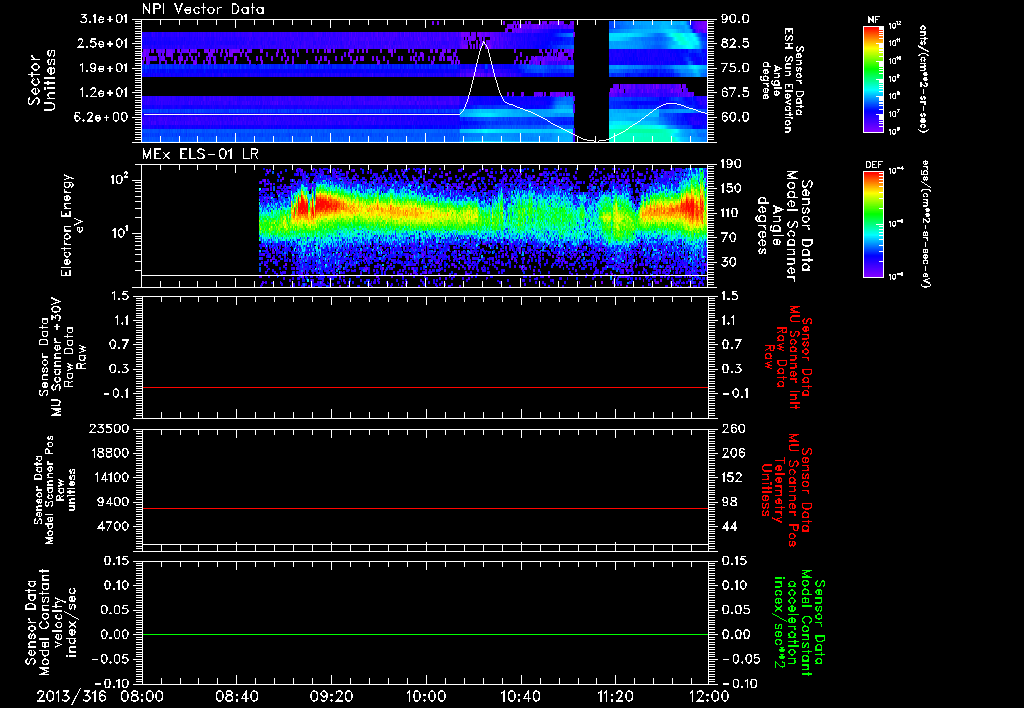Click the 110 scanner angle tick label
Image resolution: width=1024 pixels, height=708 pixels.
coord(731,213)
